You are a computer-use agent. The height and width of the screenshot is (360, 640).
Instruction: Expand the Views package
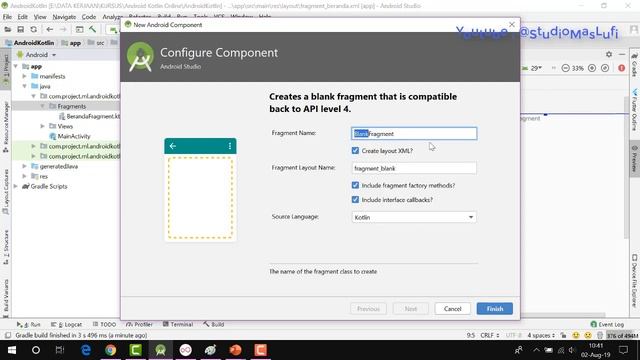click(42, 126)
